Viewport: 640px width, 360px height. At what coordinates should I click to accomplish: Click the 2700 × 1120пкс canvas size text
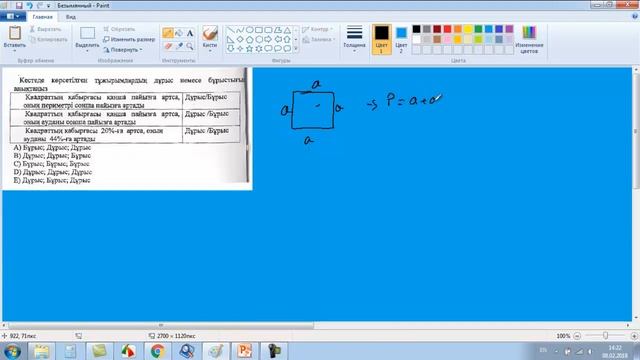pos(176,336)
